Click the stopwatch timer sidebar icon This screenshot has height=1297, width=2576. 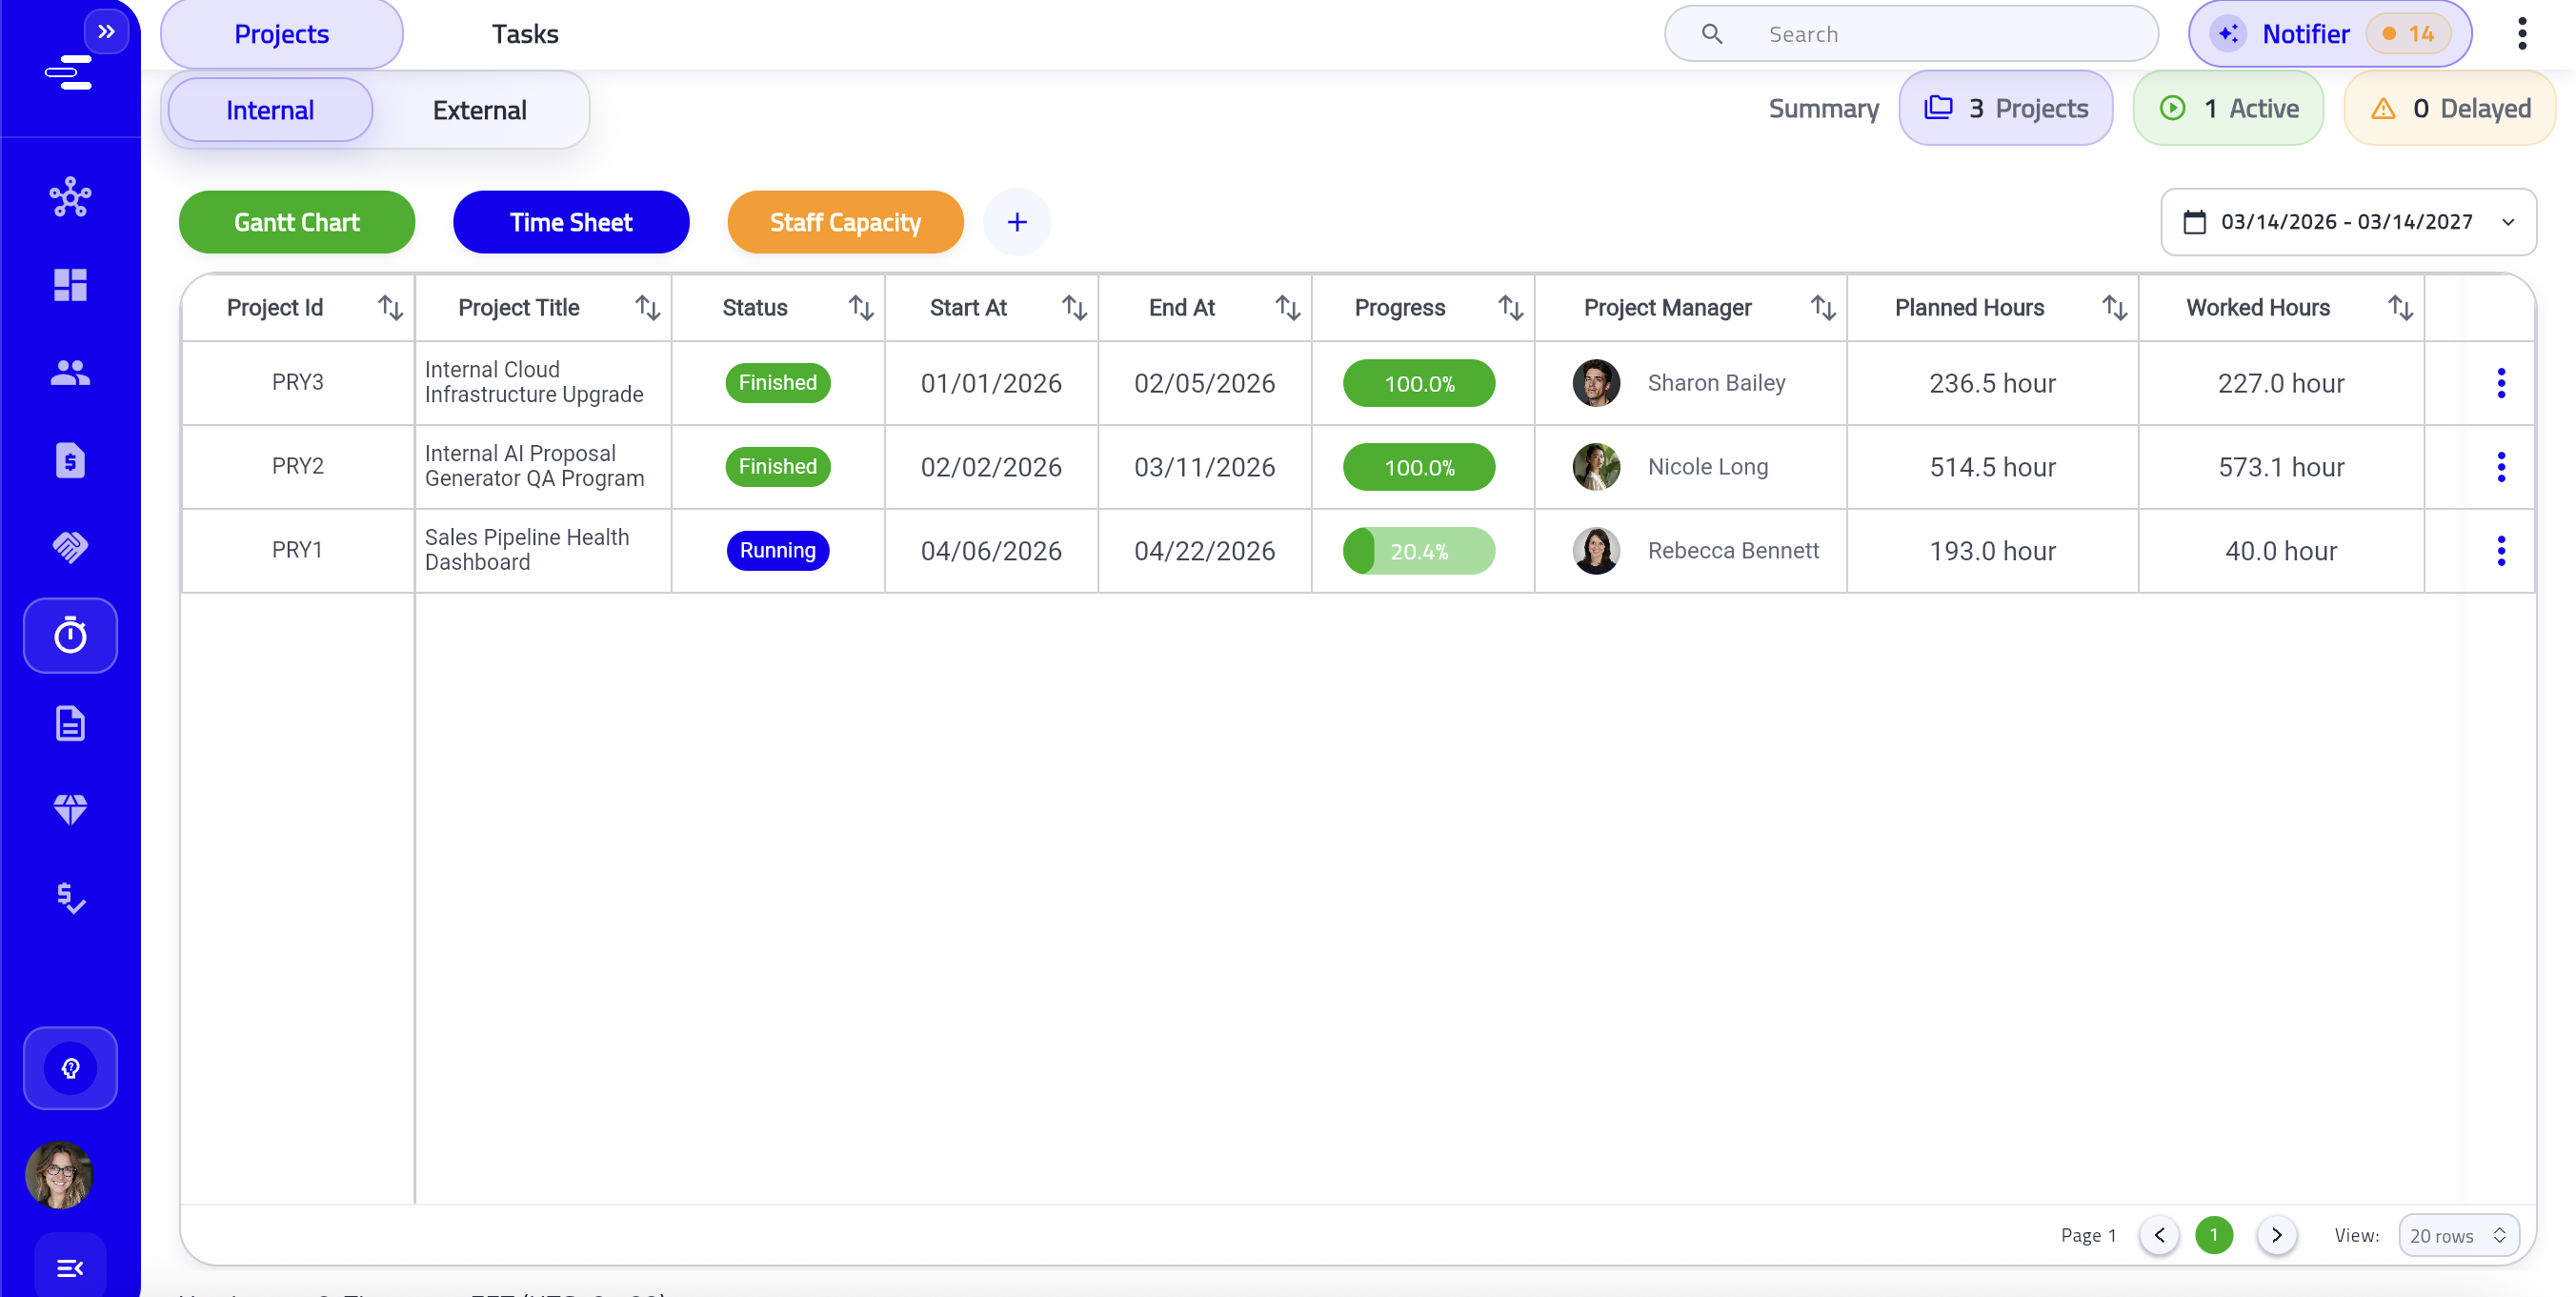tap(70, 636)
